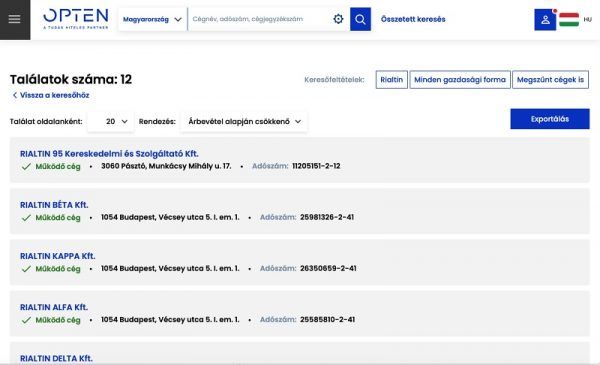Open the results-per-page dropdown showing 20
The width and height of the screenshot is (600, 365).
pyautogui.click(x=111, y=121)
